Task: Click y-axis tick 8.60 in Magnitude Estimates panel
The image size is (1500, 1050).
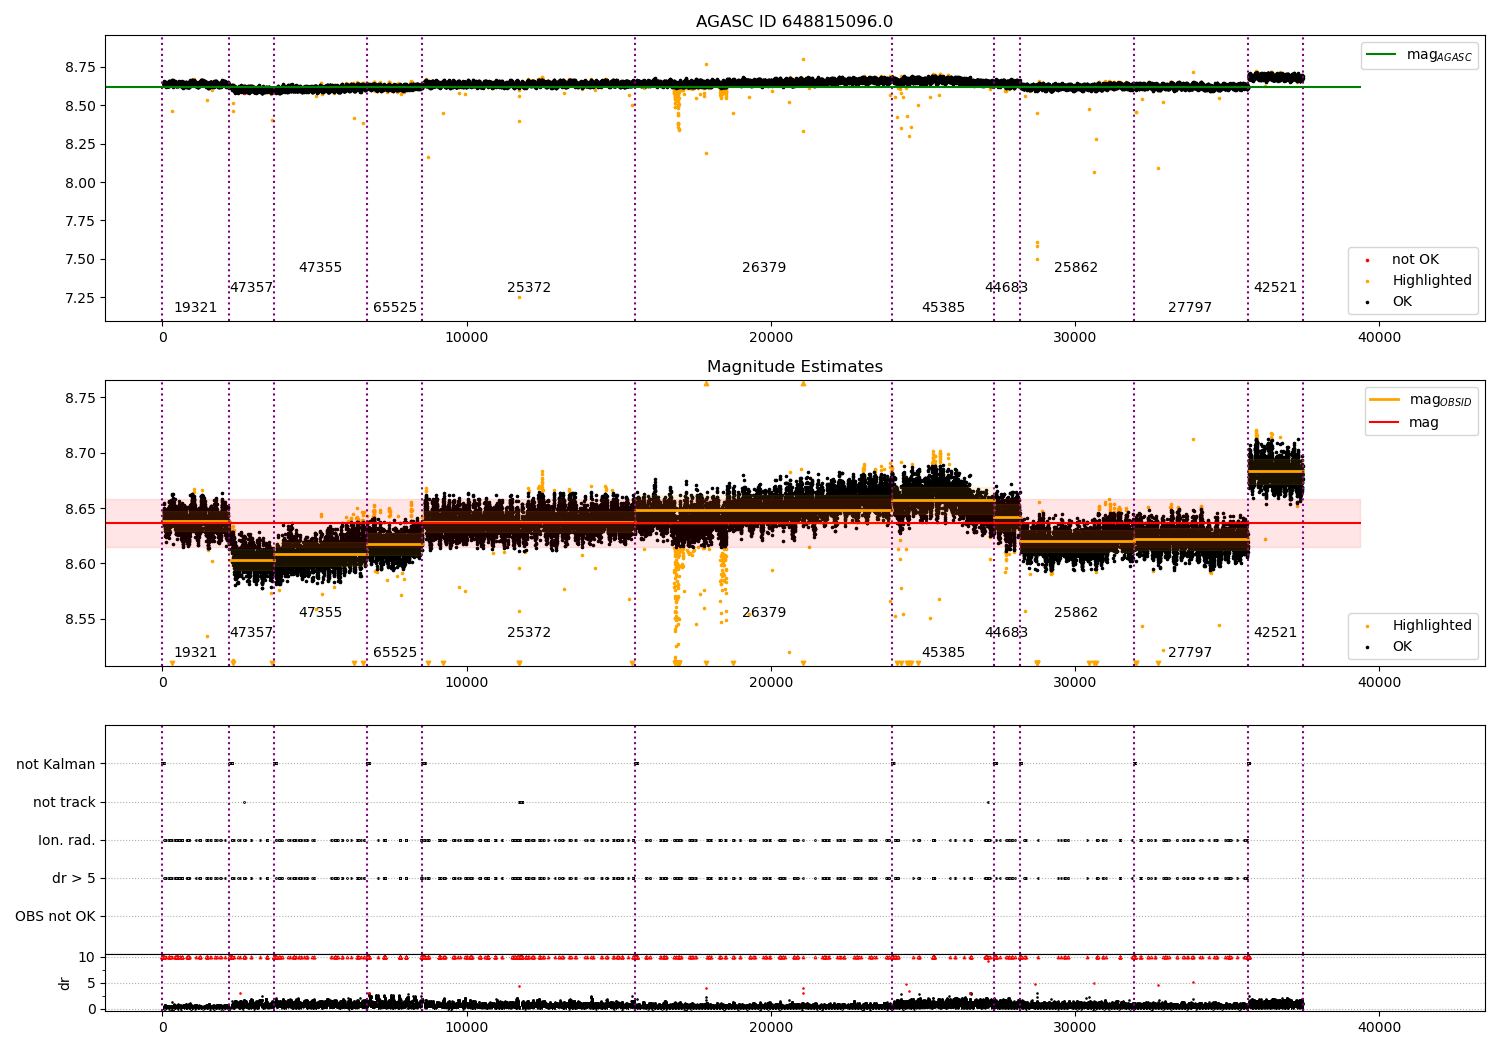Action: (x=82, y=564)
